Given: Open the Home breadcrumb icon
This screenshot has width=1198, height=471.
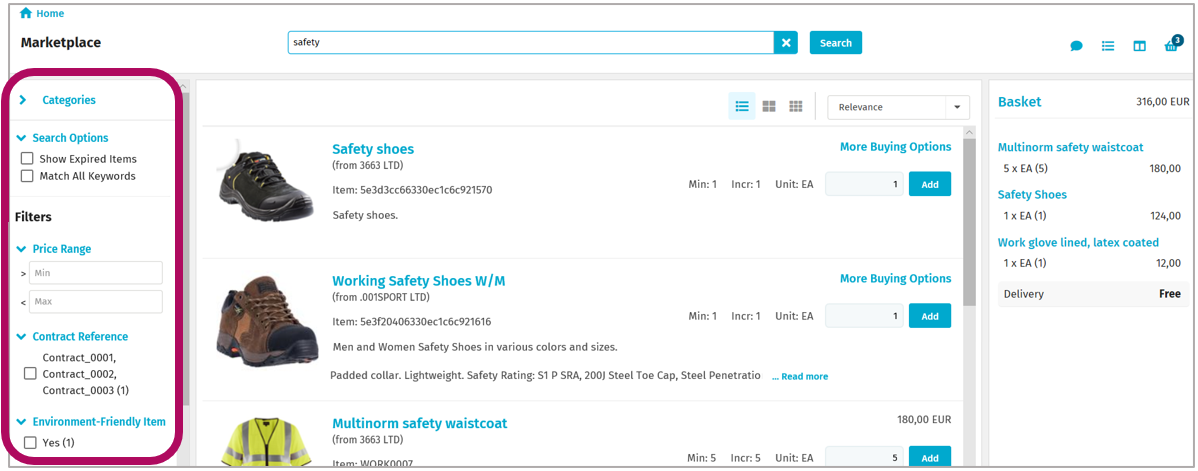Looking at the screenshot, I should [26, 13].
